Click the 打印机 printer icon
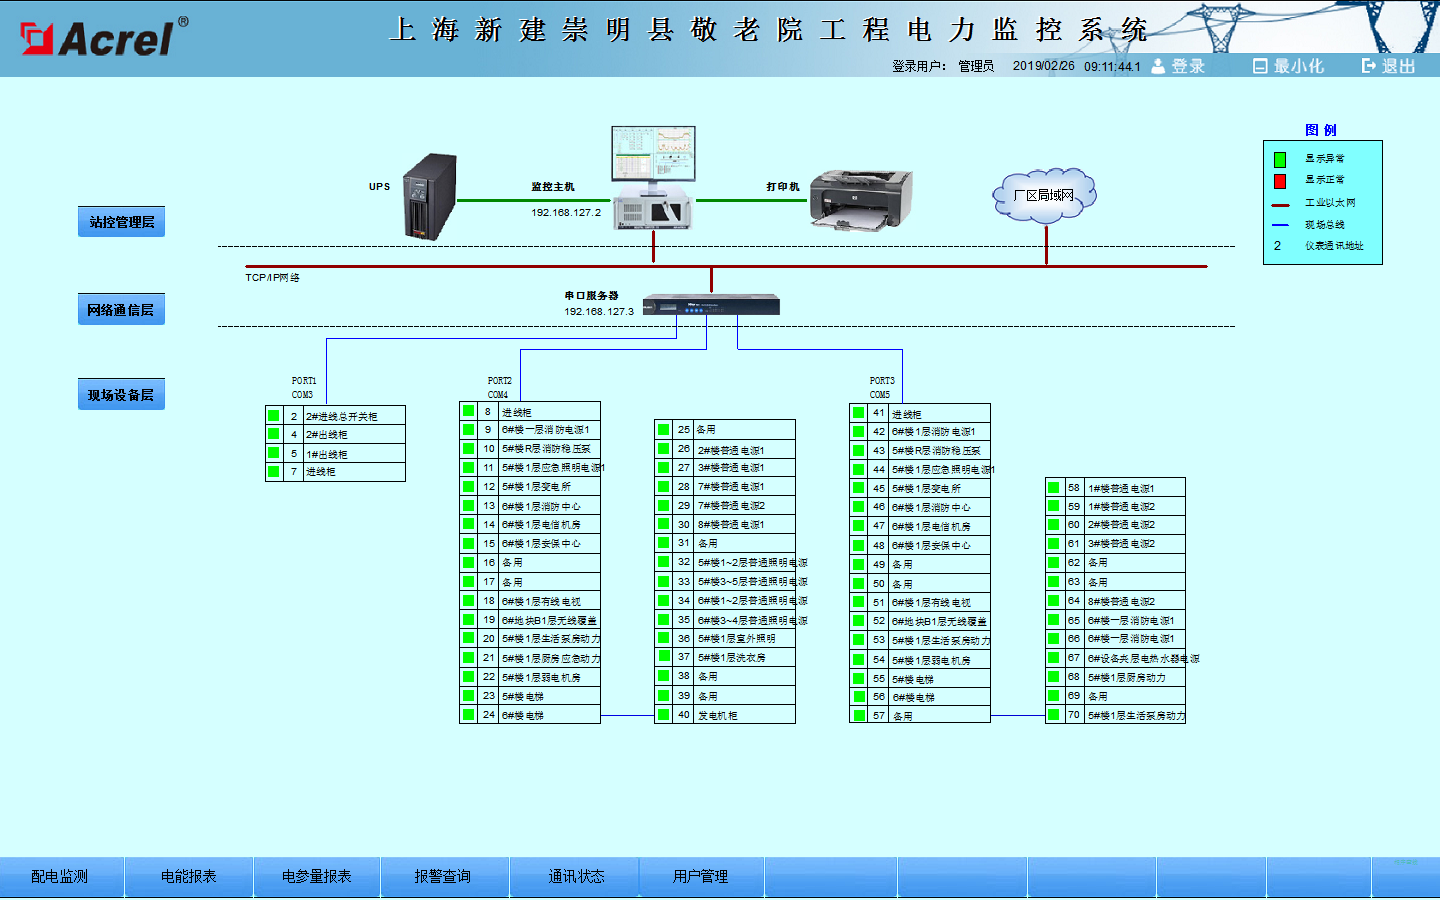 tap(860, 199)
